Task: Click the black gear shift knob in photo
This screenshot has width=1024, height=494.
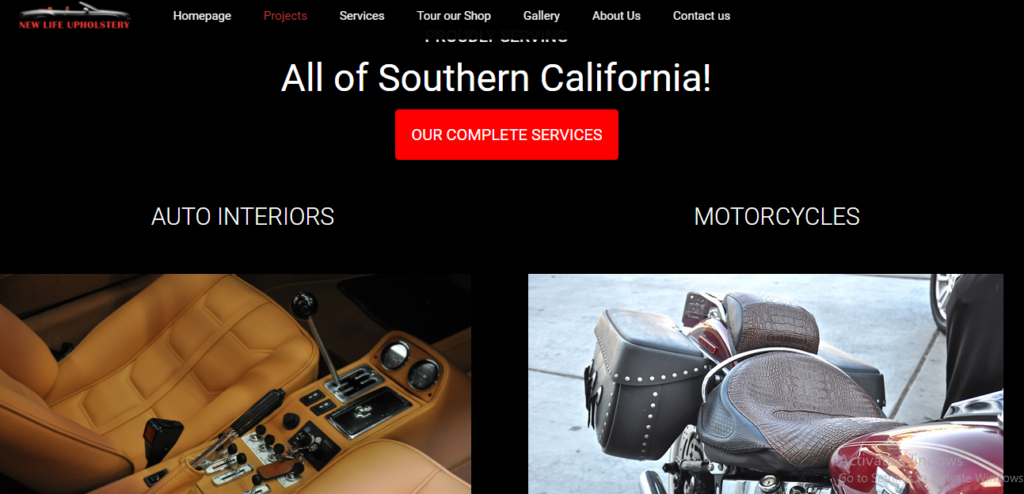Action: (304, 304)
